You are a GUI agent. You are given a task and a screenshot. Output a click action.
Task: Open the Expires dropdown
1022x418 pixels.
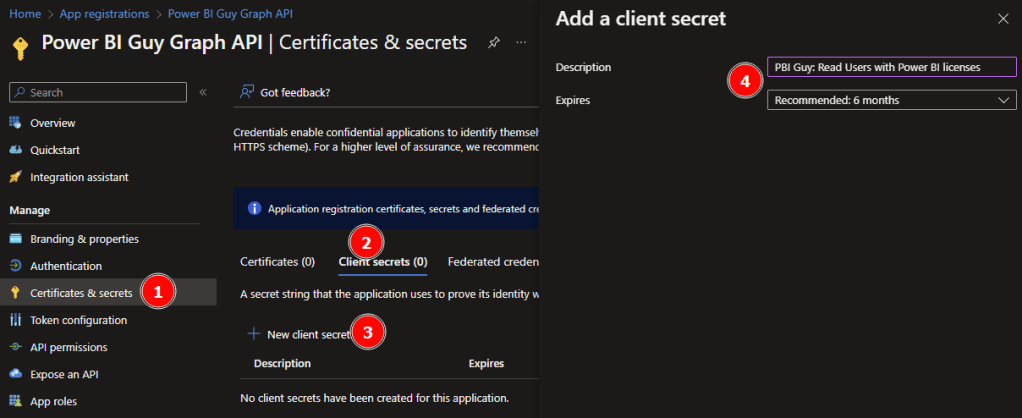coord(891,100)
